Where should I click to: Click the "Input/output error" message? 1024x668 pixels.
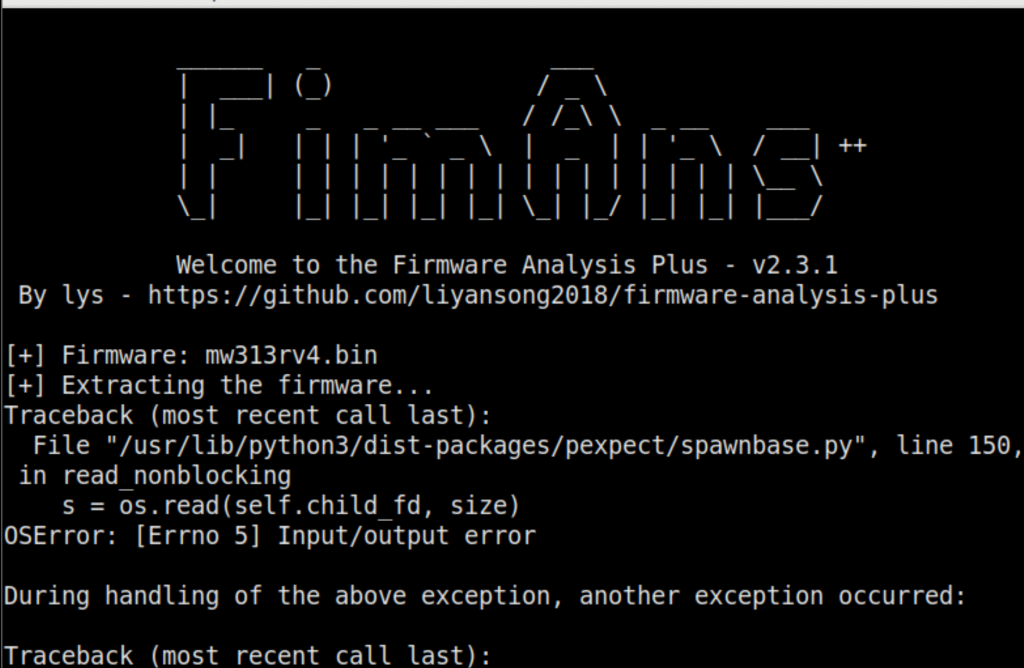pyautogui.click(x=406, y=536)
